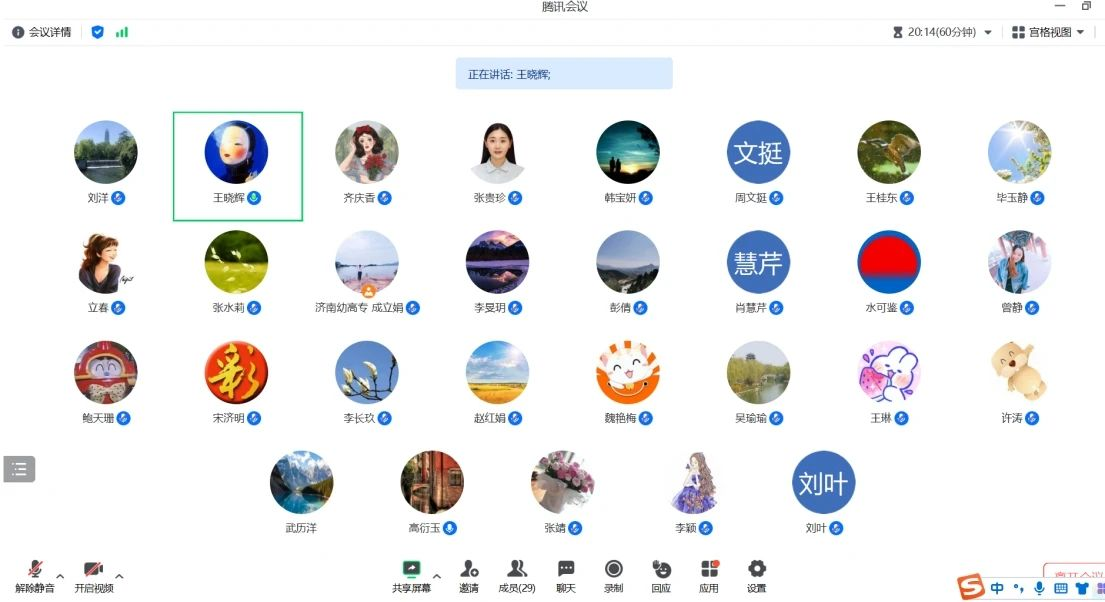Open 会议详情 meeting details
This screenshot has width=1105, height=602.
(x=42, y=32)
